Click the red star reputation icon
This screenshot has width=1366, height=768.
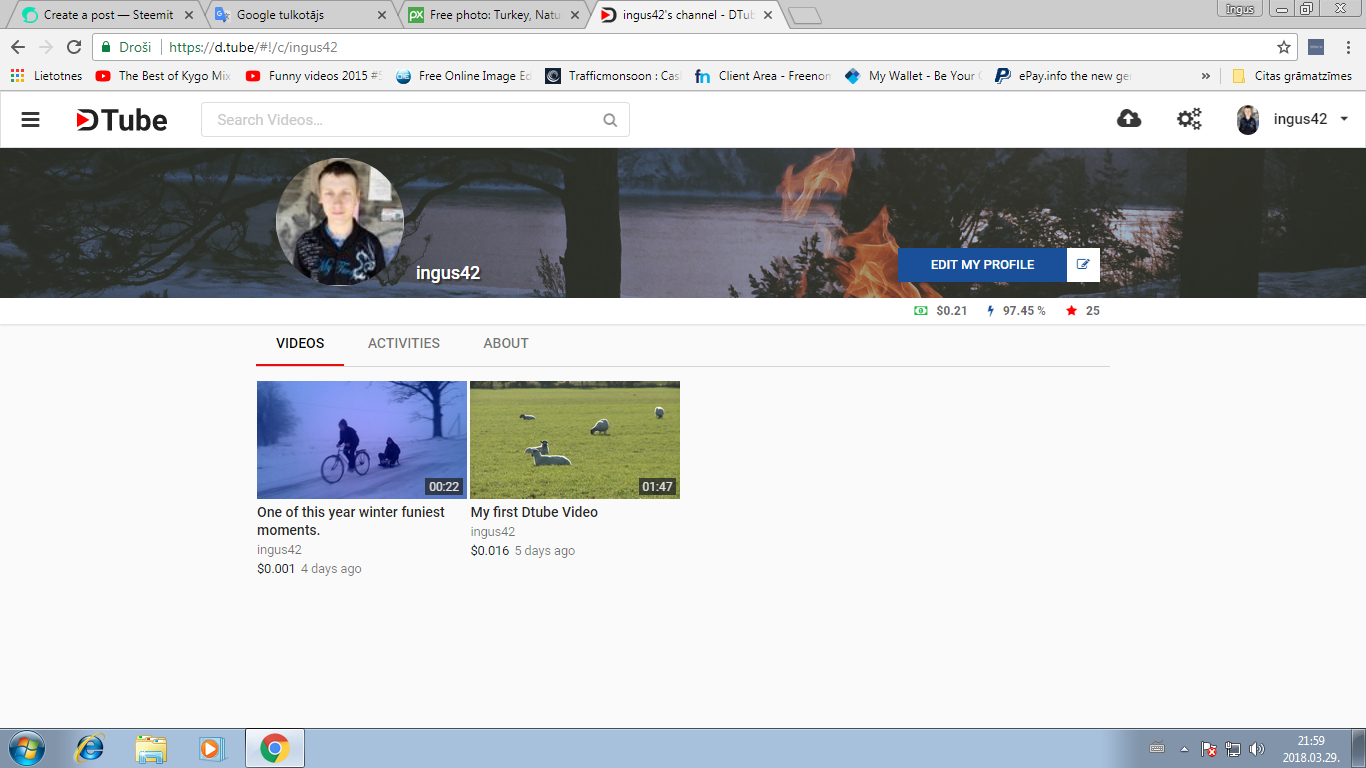pyautogui.click(x=1071, y=311)
